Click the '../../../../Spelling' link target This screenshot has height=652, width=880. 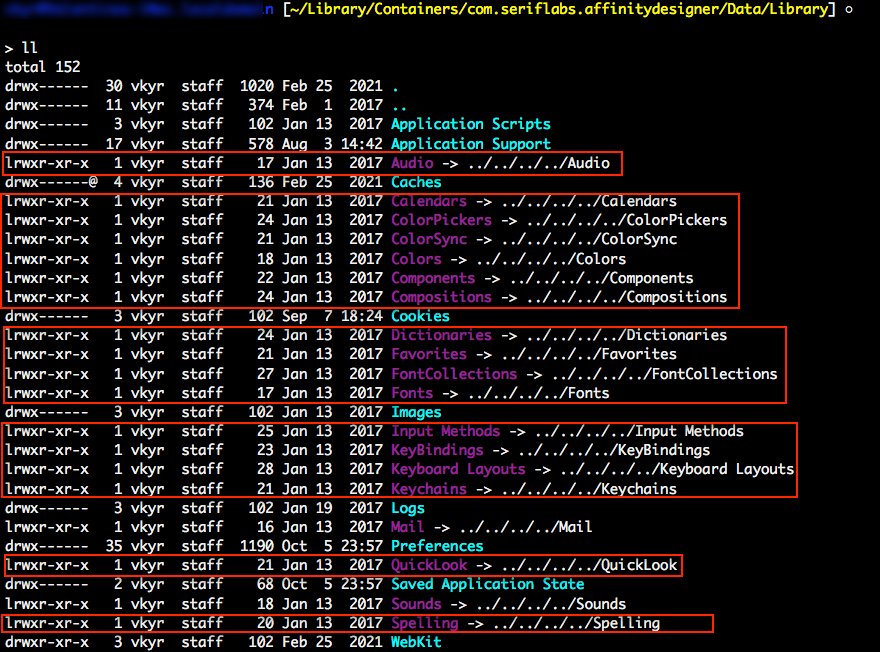576,623
